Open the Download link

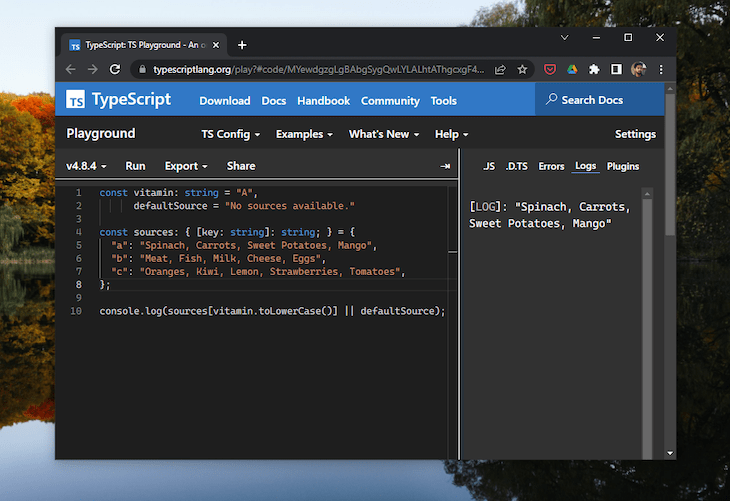pyautogui.click(x=225, y=101)
